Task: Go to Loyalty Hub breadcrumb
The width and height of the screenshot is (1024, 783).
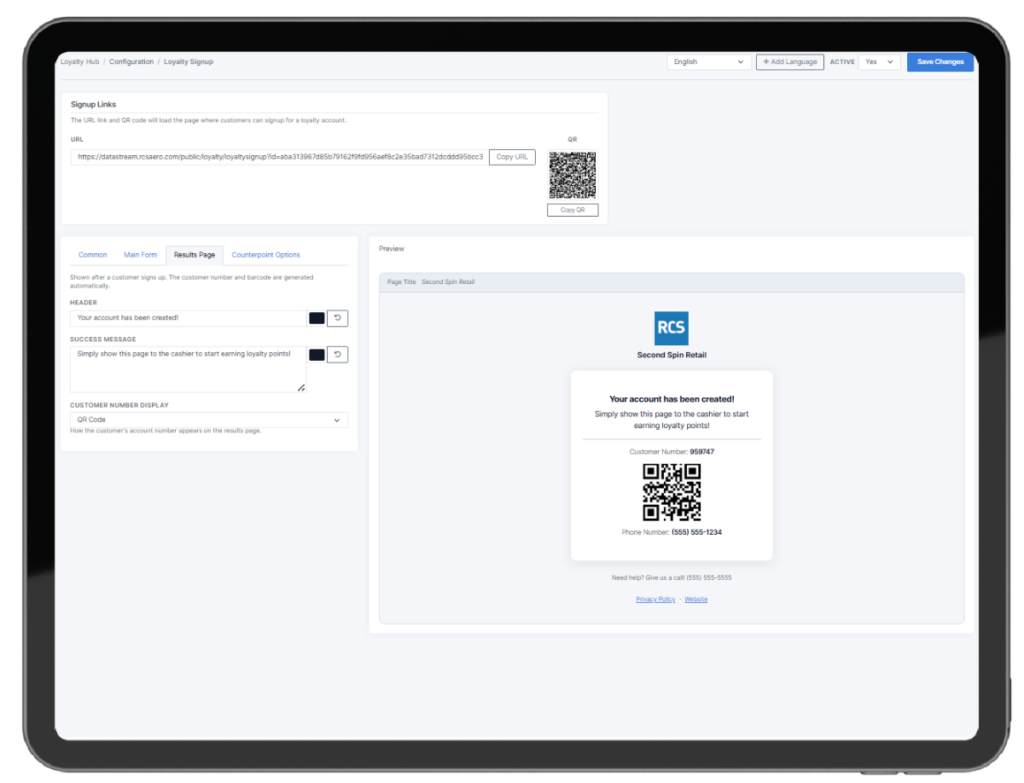Action: pos(80,62)
